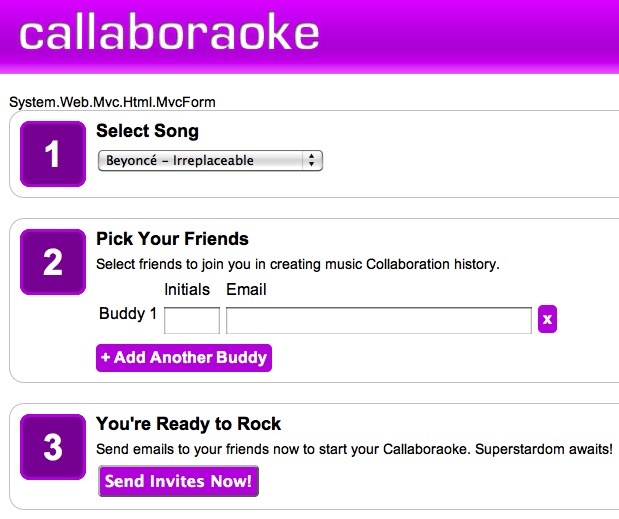Click the Buddy 1 row label
This screenshot has width=619, height=519.
click(128, 314)
